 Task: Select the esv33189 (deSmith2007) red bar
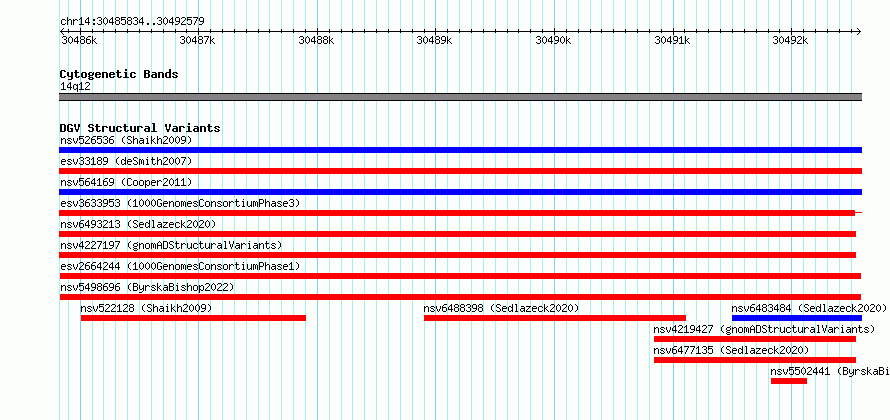[x=460, y=171]
